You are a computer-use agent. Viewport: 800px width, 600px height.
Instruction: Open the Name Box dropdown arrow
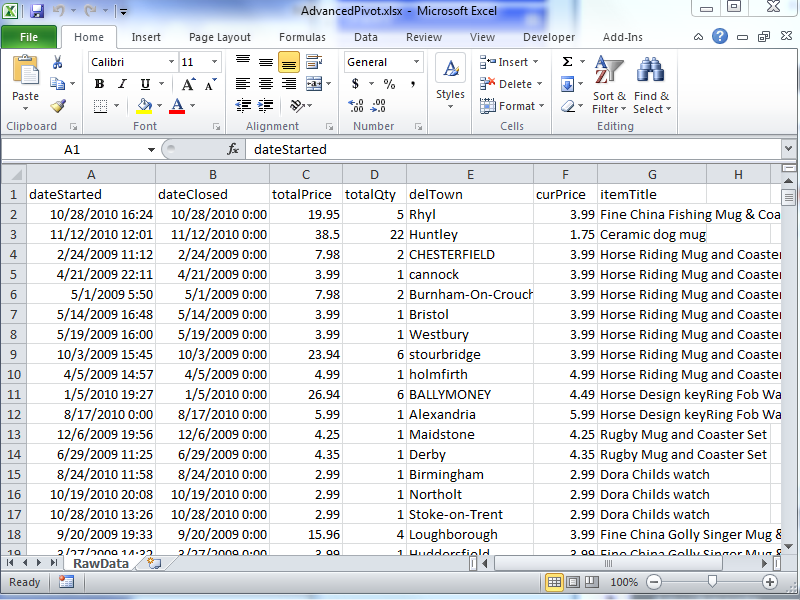pyautogui.click(x=151, y=149)
